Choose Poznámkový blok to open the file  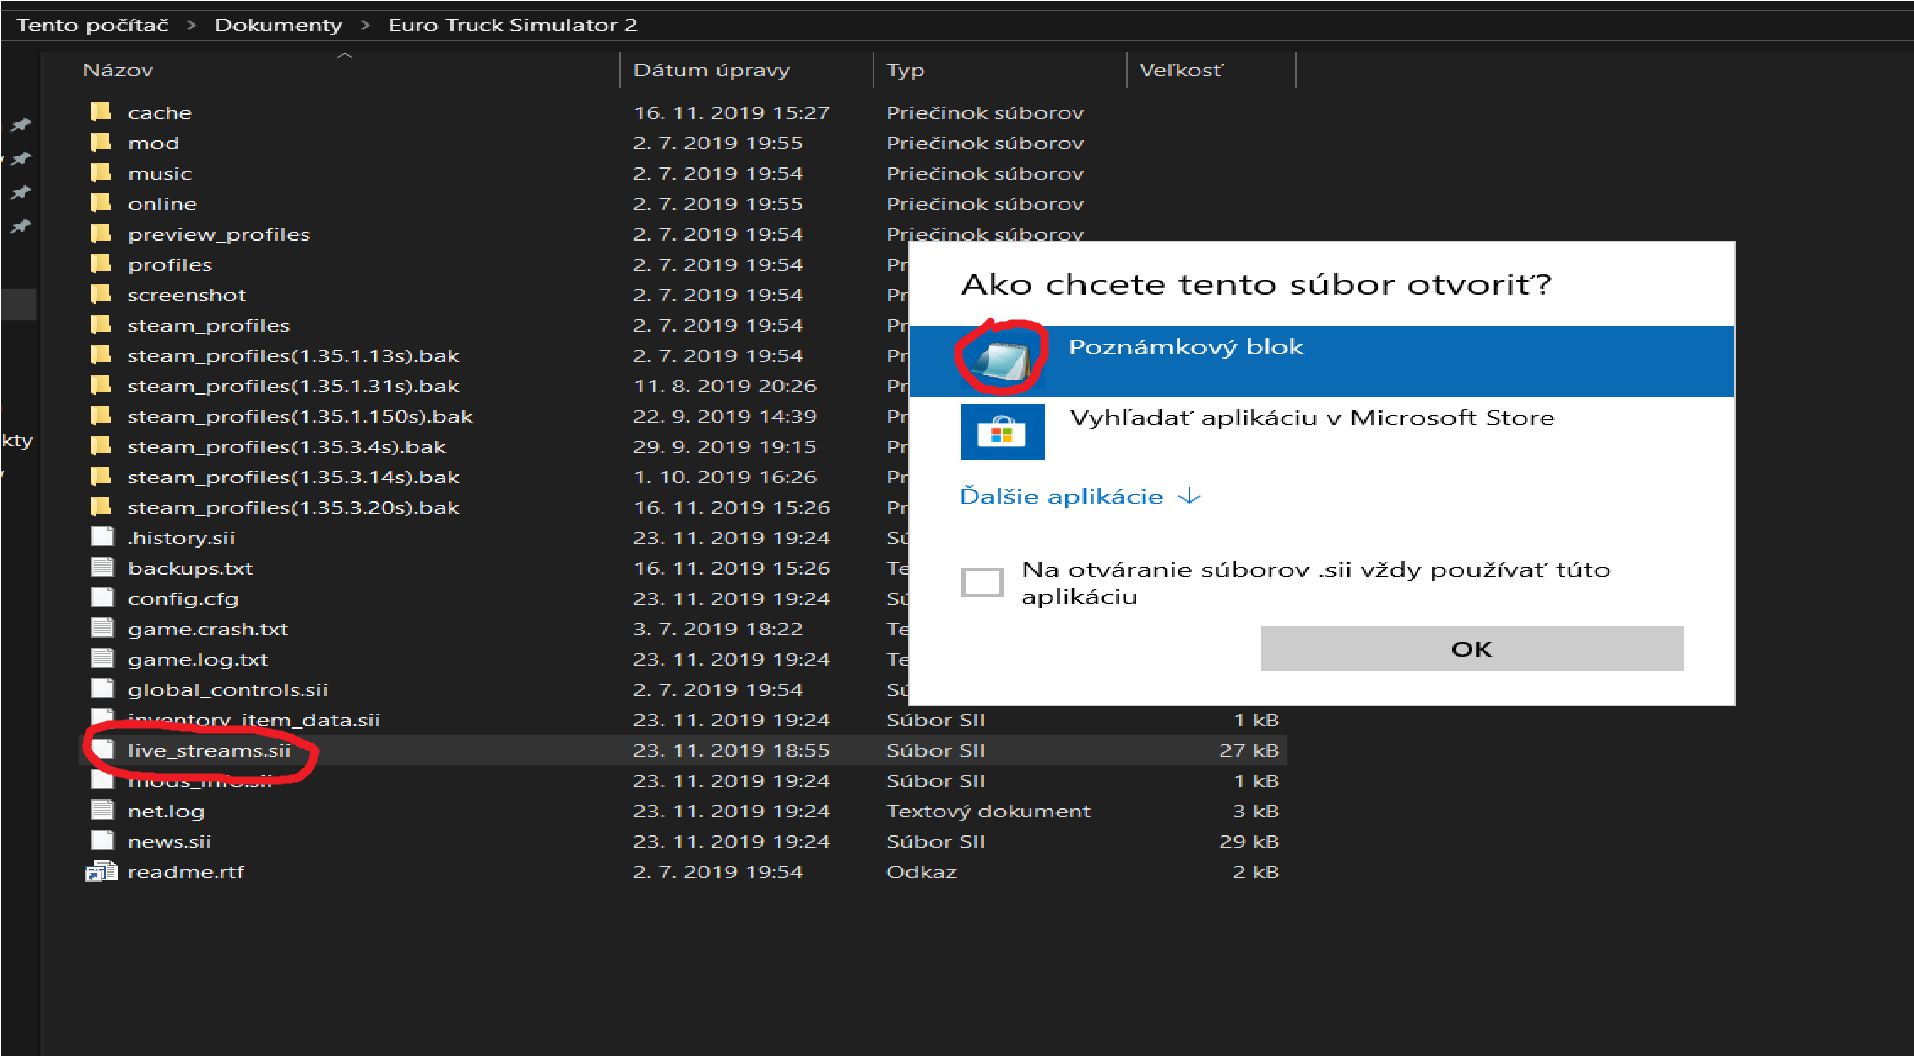pos(1321,361)
